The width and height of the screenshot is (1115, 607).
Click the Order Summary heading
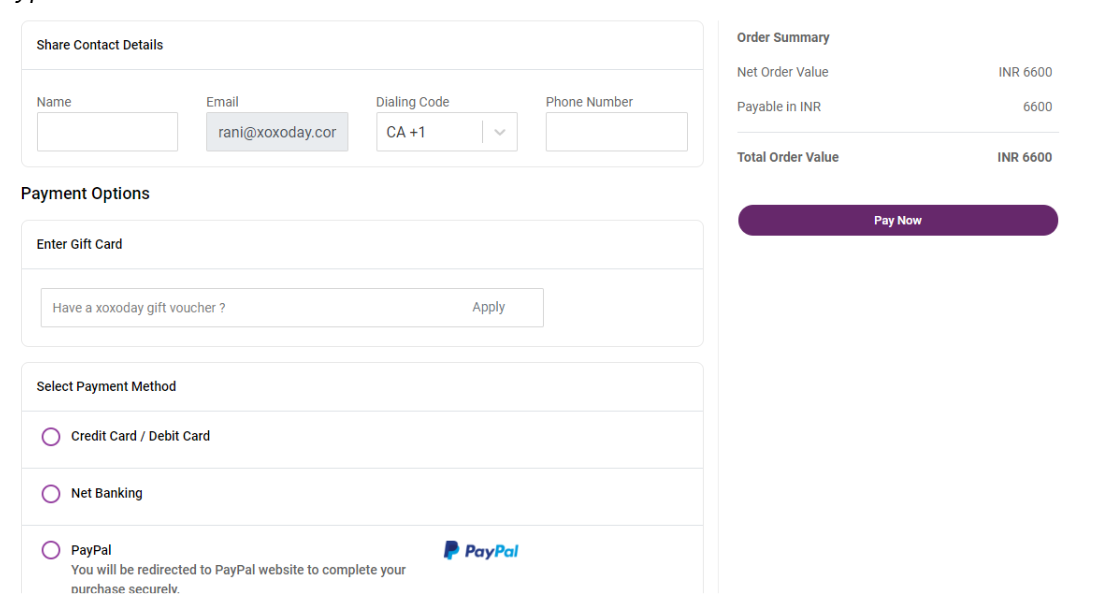tap(783, 37)
